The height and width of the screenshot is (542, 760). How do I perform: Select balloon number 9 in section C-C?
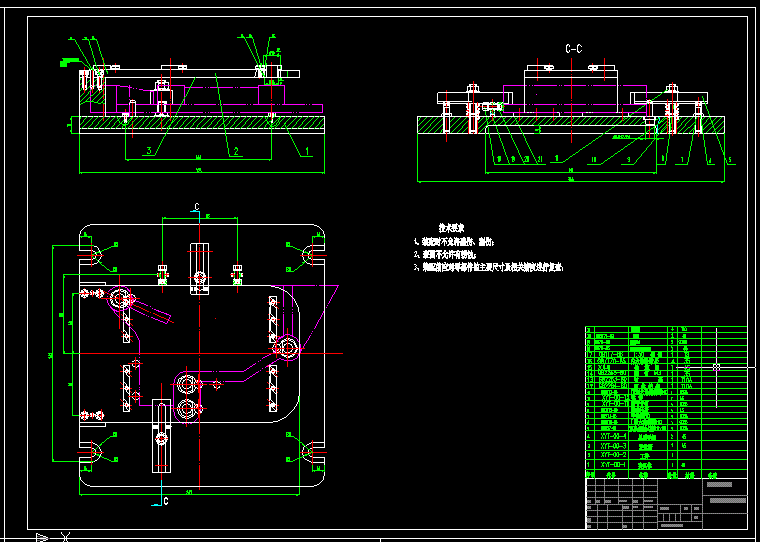[x=628, y=159]
